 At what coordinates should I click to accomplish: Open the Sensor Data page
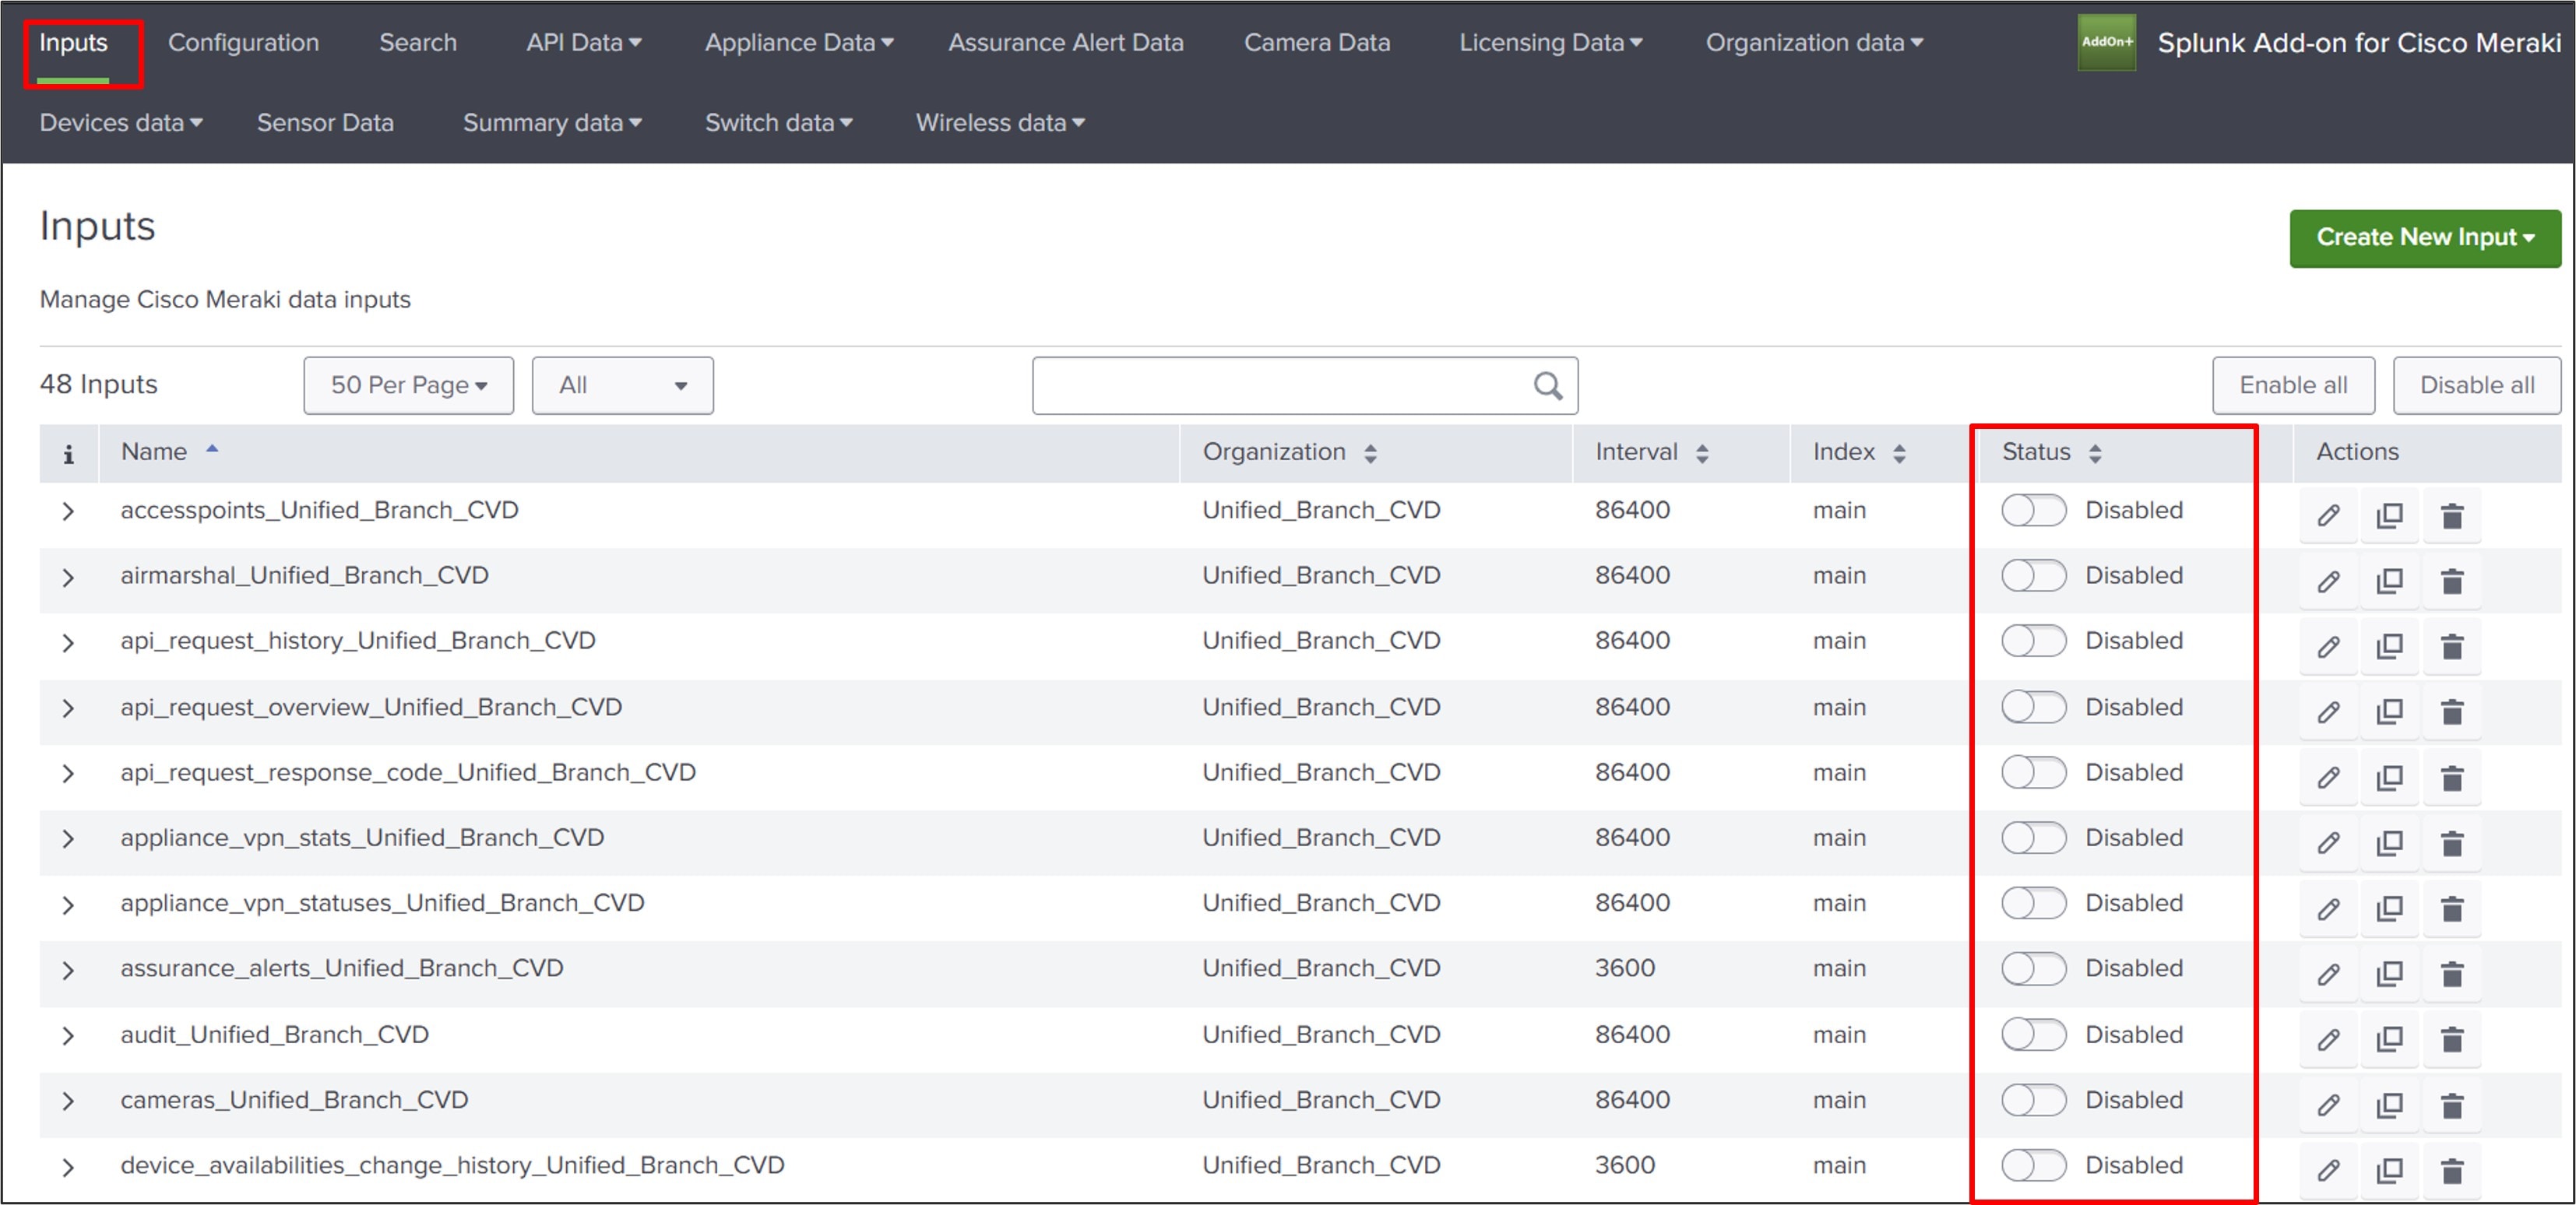coord(325,123)
